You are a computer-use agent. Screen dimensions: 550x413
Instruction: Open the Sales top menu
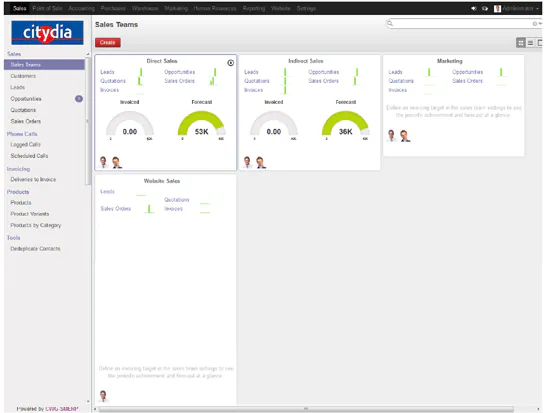20,8
